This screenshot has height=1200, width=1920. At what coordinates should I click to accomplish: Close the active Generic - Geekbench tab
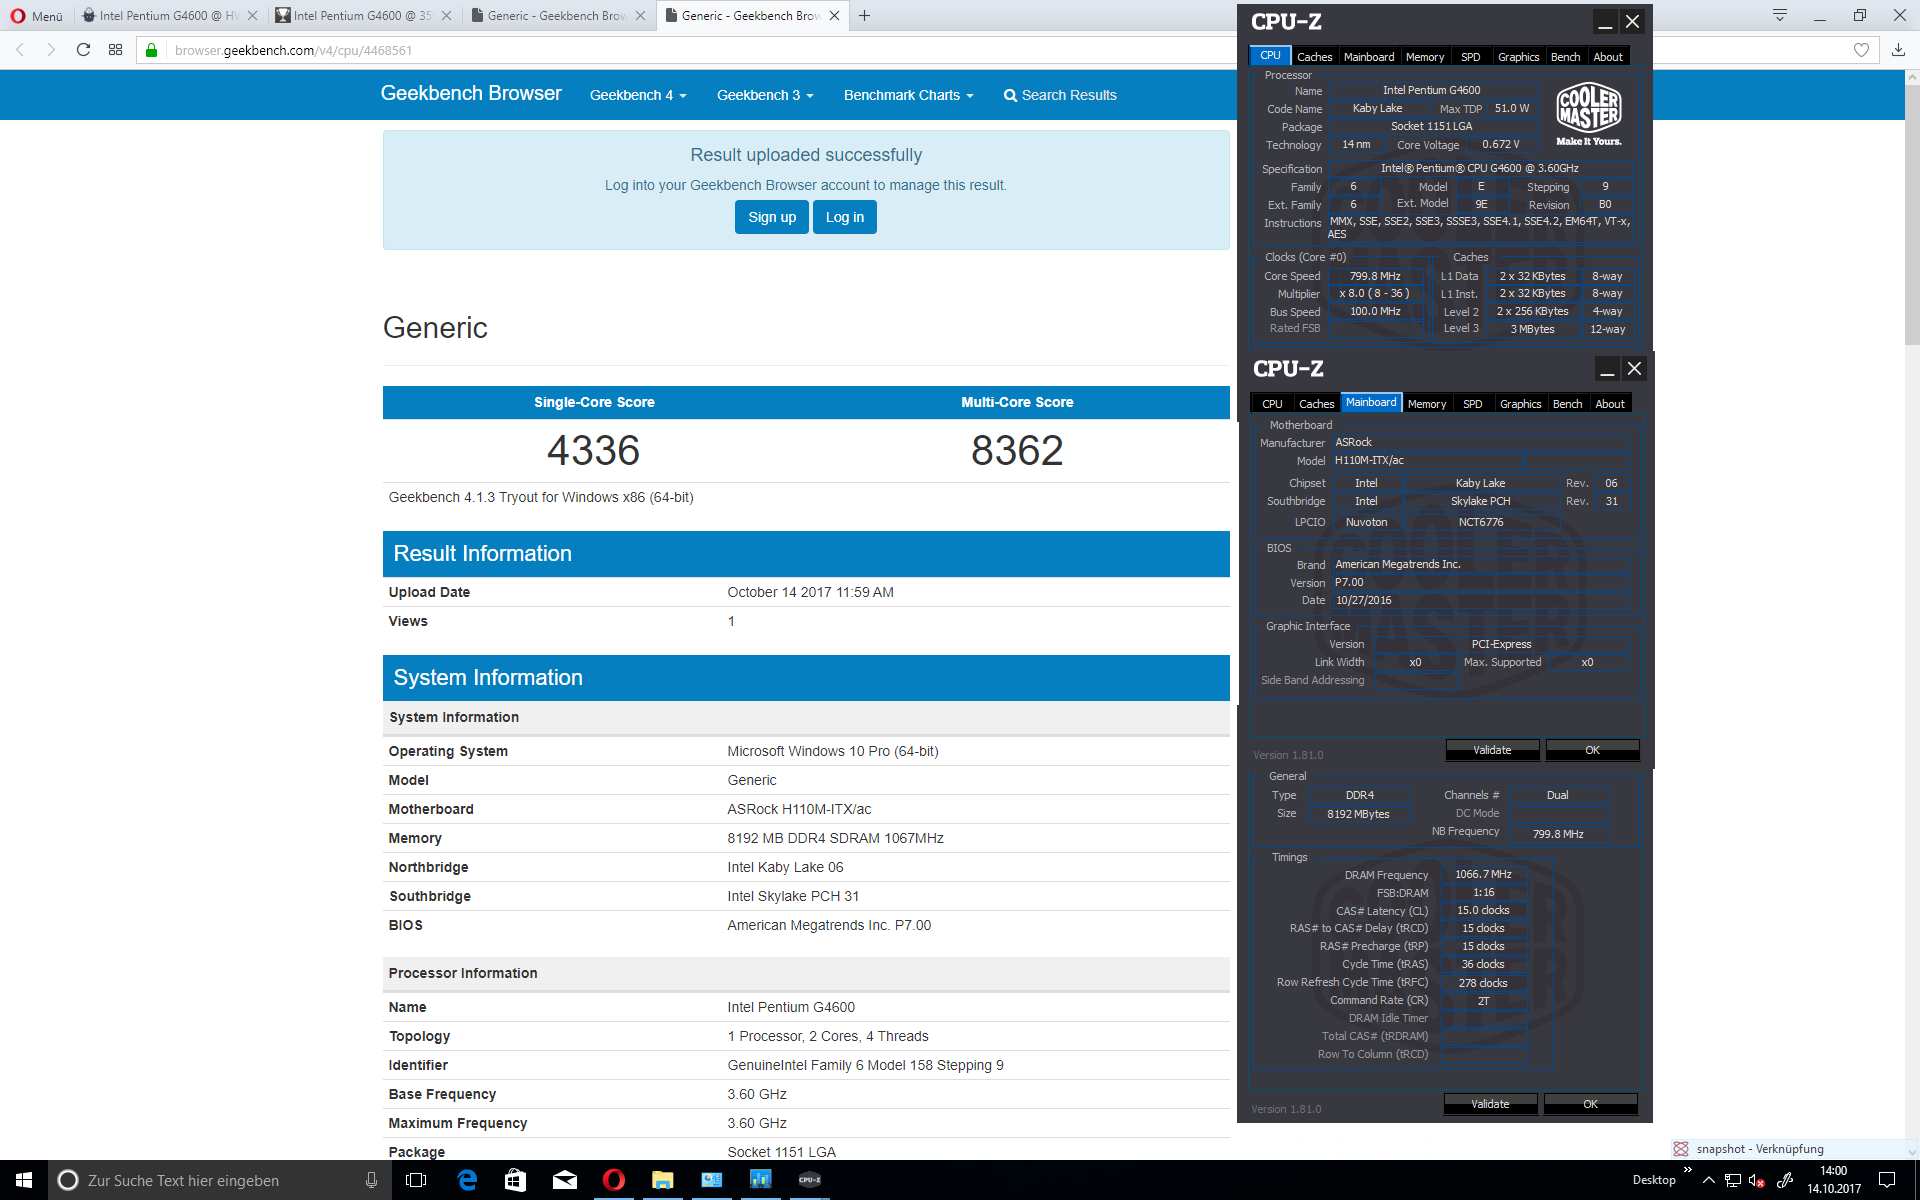834,15
